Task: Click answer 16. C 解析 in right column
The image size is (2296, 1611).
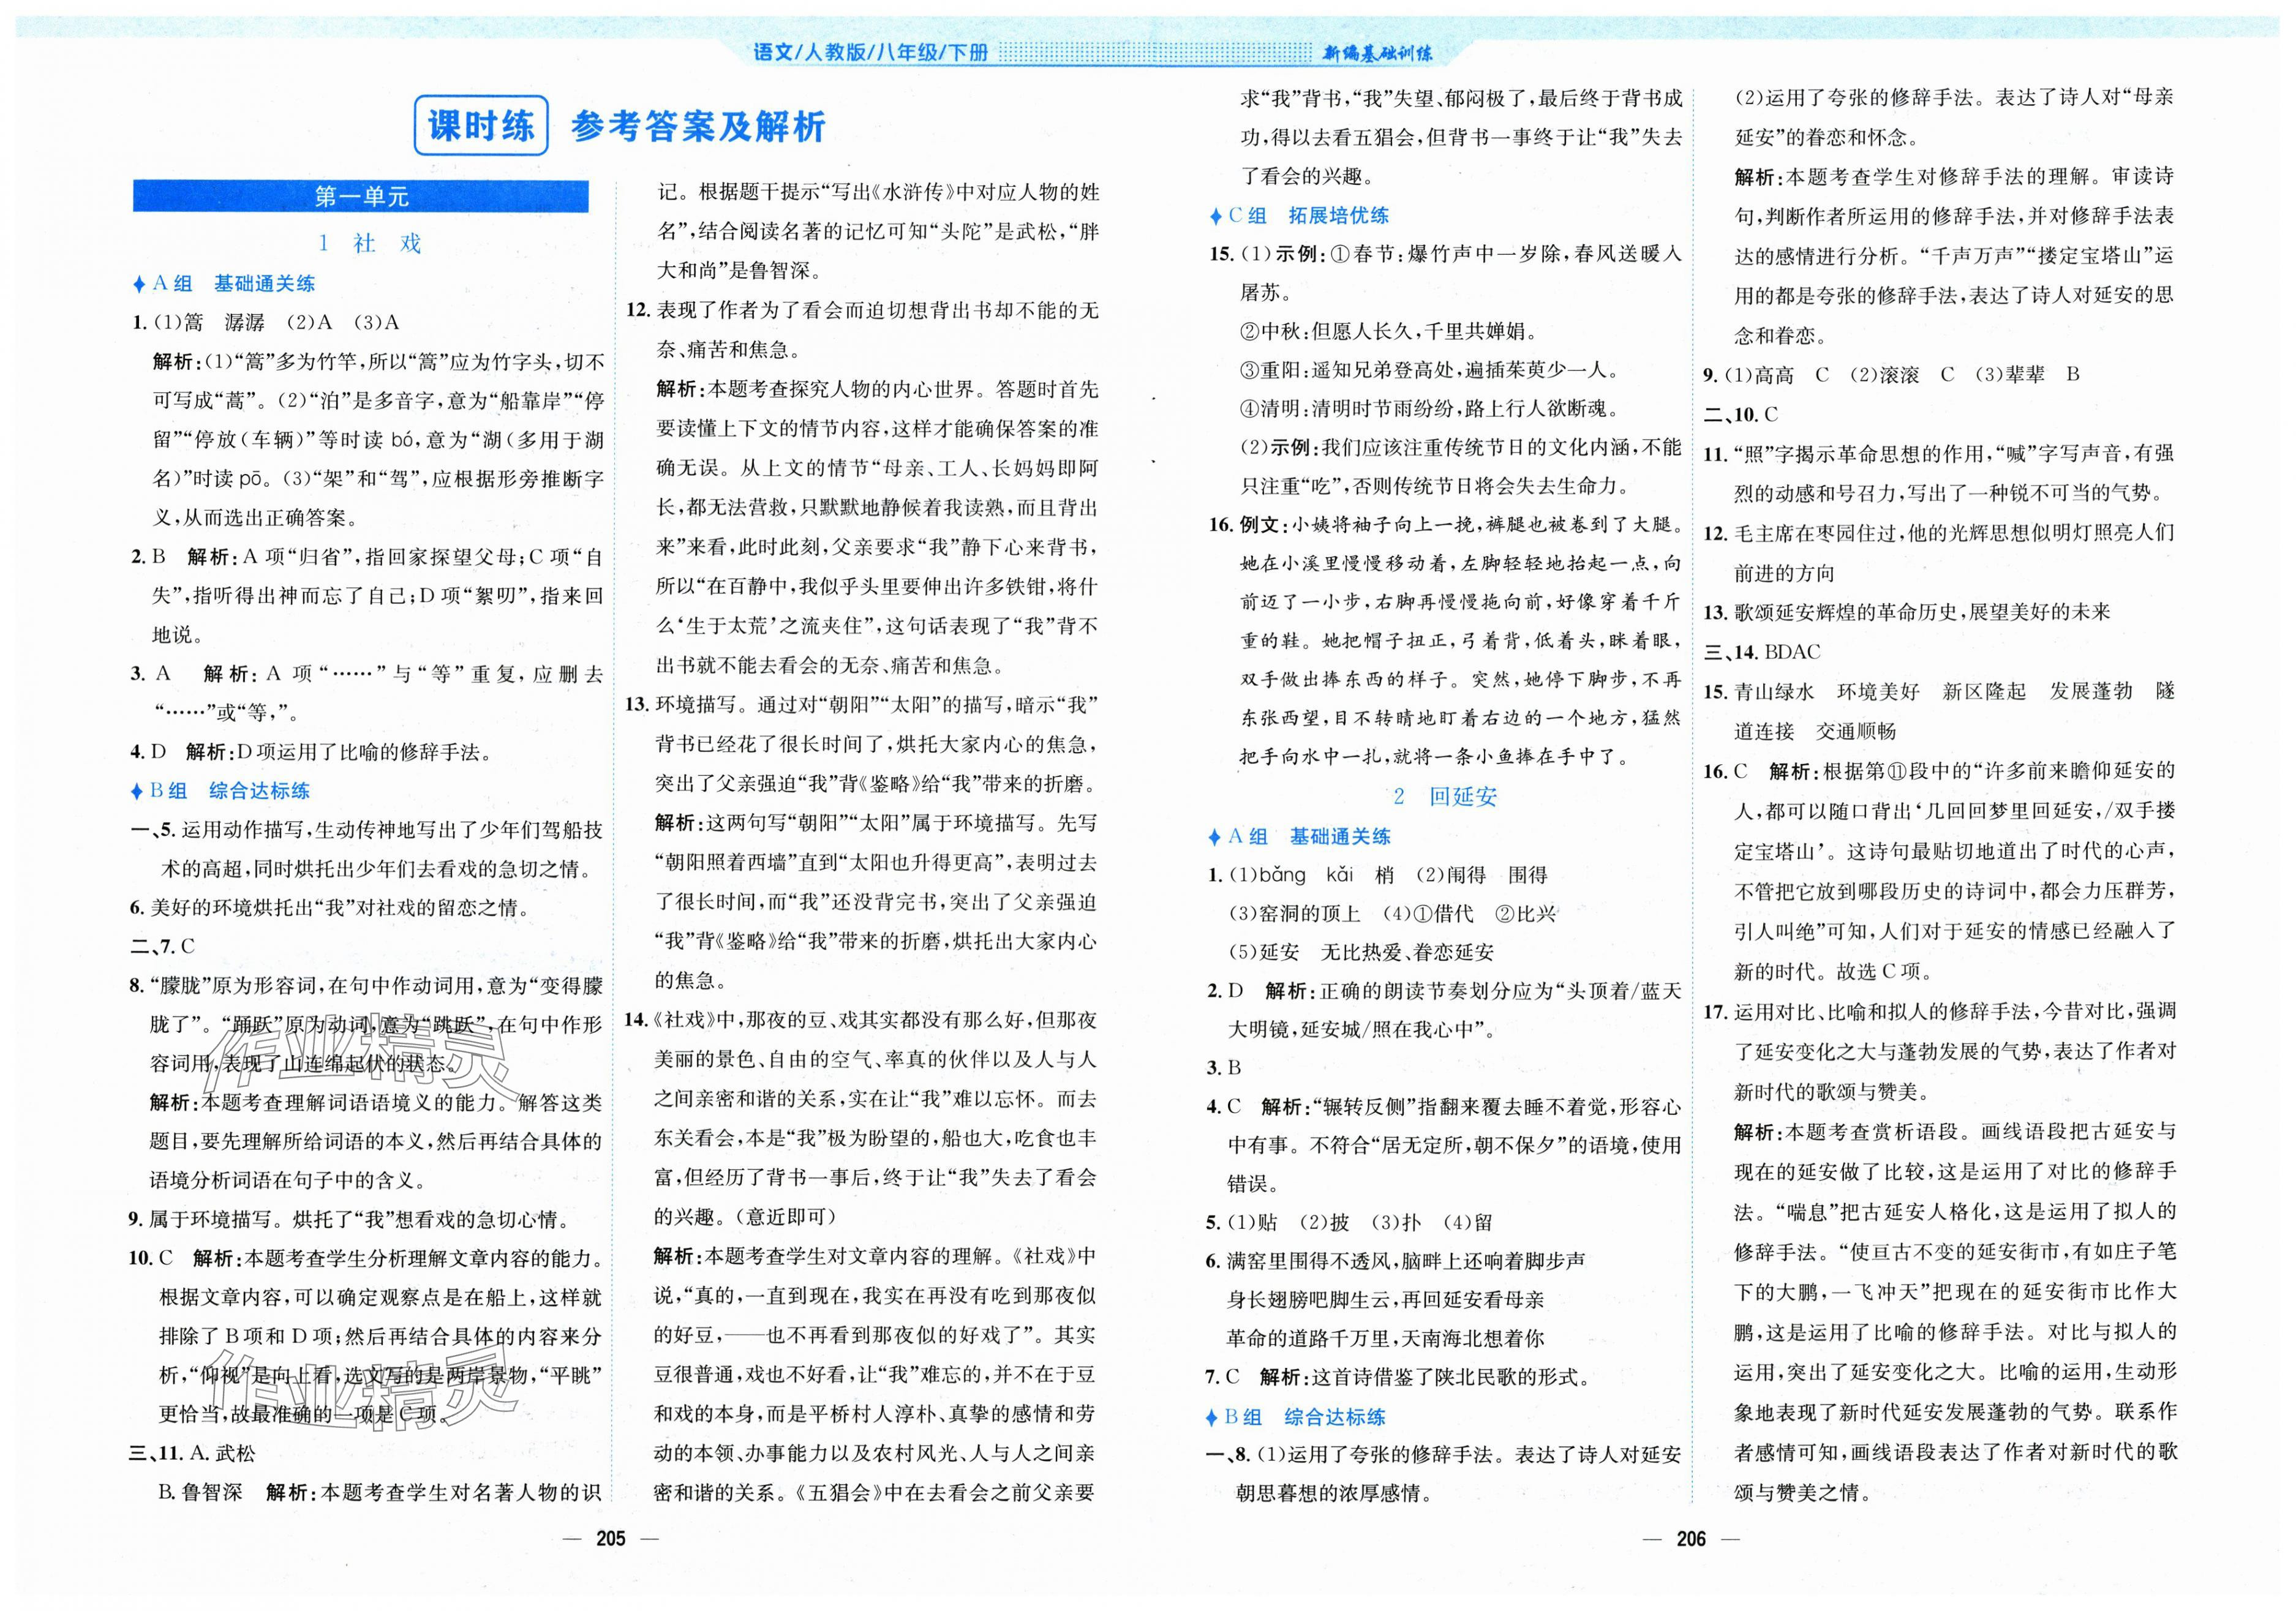Action: [x=1939, y=771]
